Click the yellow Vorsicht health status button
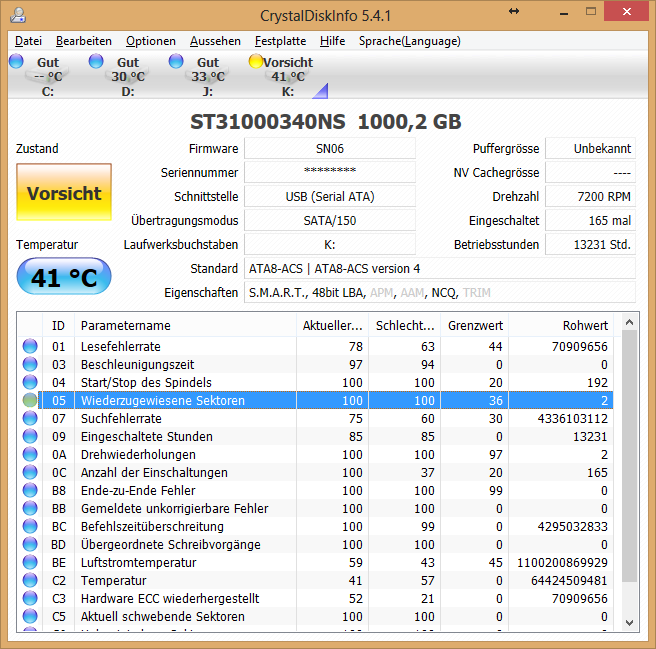 64,192
